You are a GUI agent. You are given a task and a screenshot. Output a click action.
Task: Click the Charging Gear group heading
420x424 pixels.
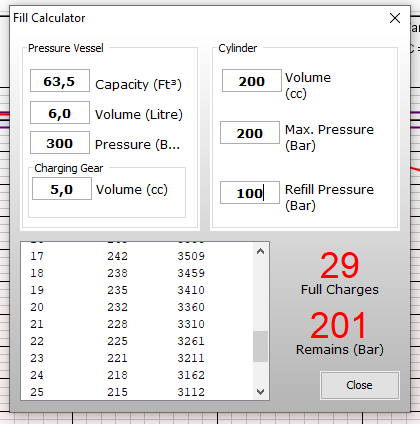[x=69, y=168]
